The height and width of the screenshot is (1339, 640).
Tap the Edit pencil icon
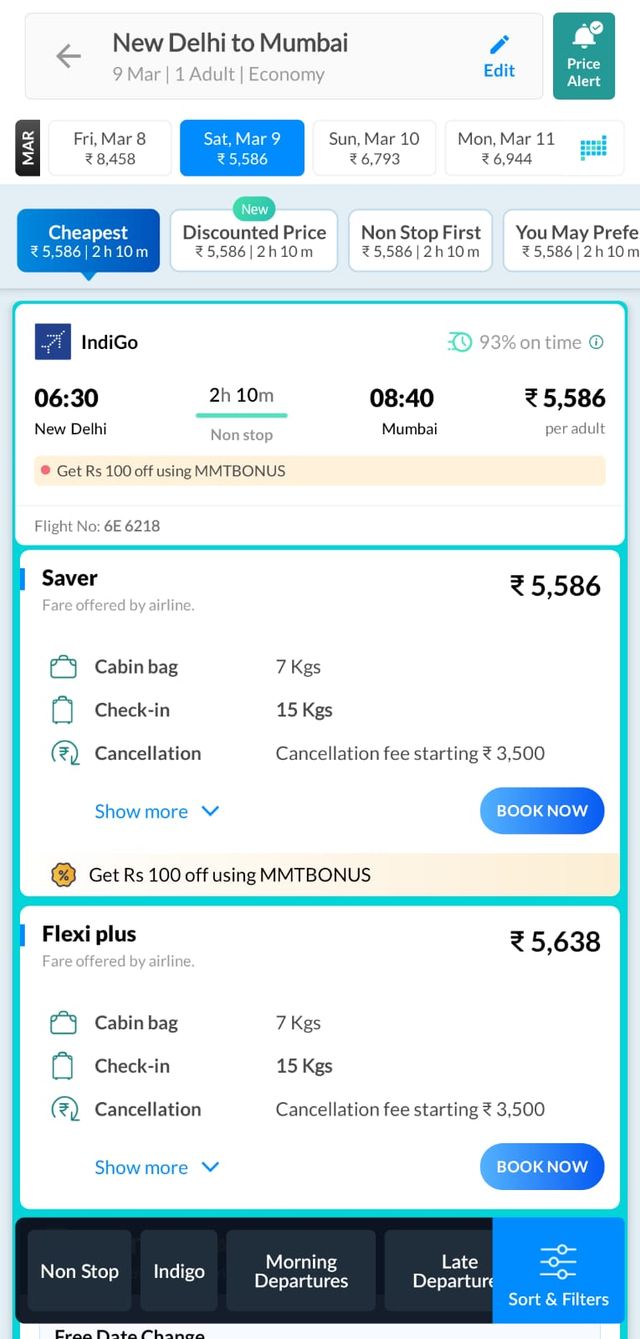click(x=499, y=45)
